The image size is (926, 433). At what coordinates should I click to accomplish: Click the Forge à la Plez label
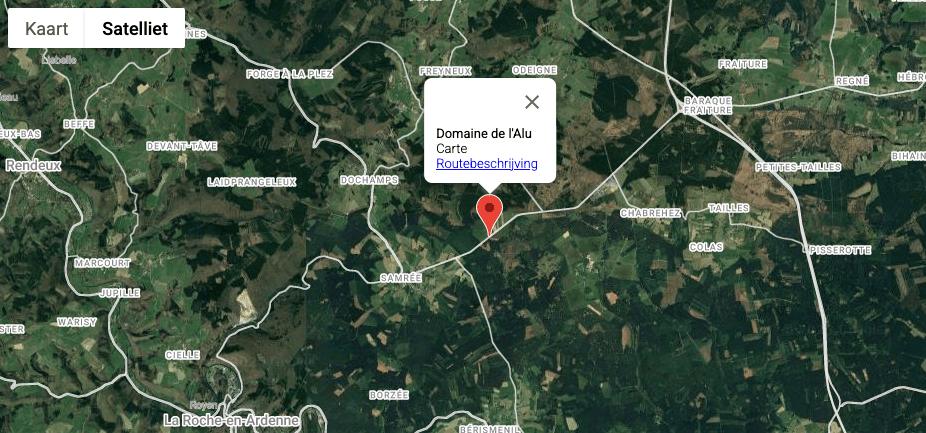click(x=289, y=74)
